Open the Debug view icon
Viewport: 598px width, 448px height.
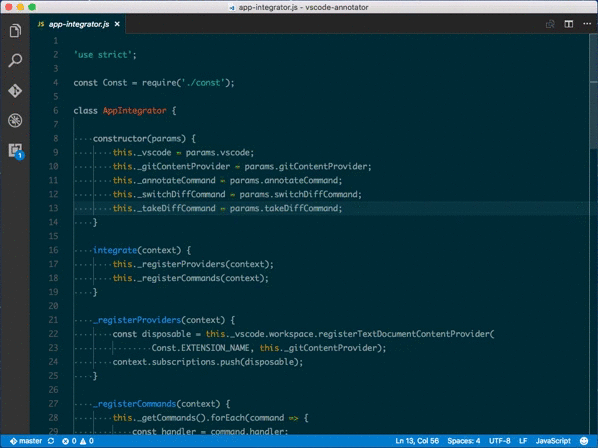[x=15, y=120]
